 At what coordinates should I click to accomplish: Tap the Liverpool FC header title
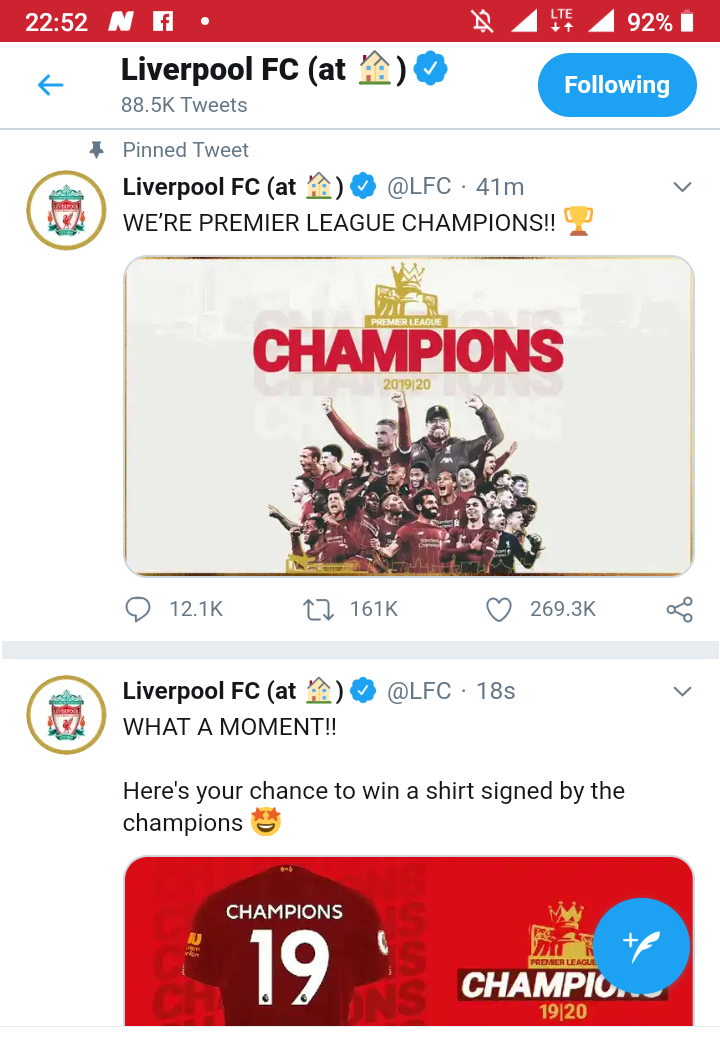coord(233,70)
